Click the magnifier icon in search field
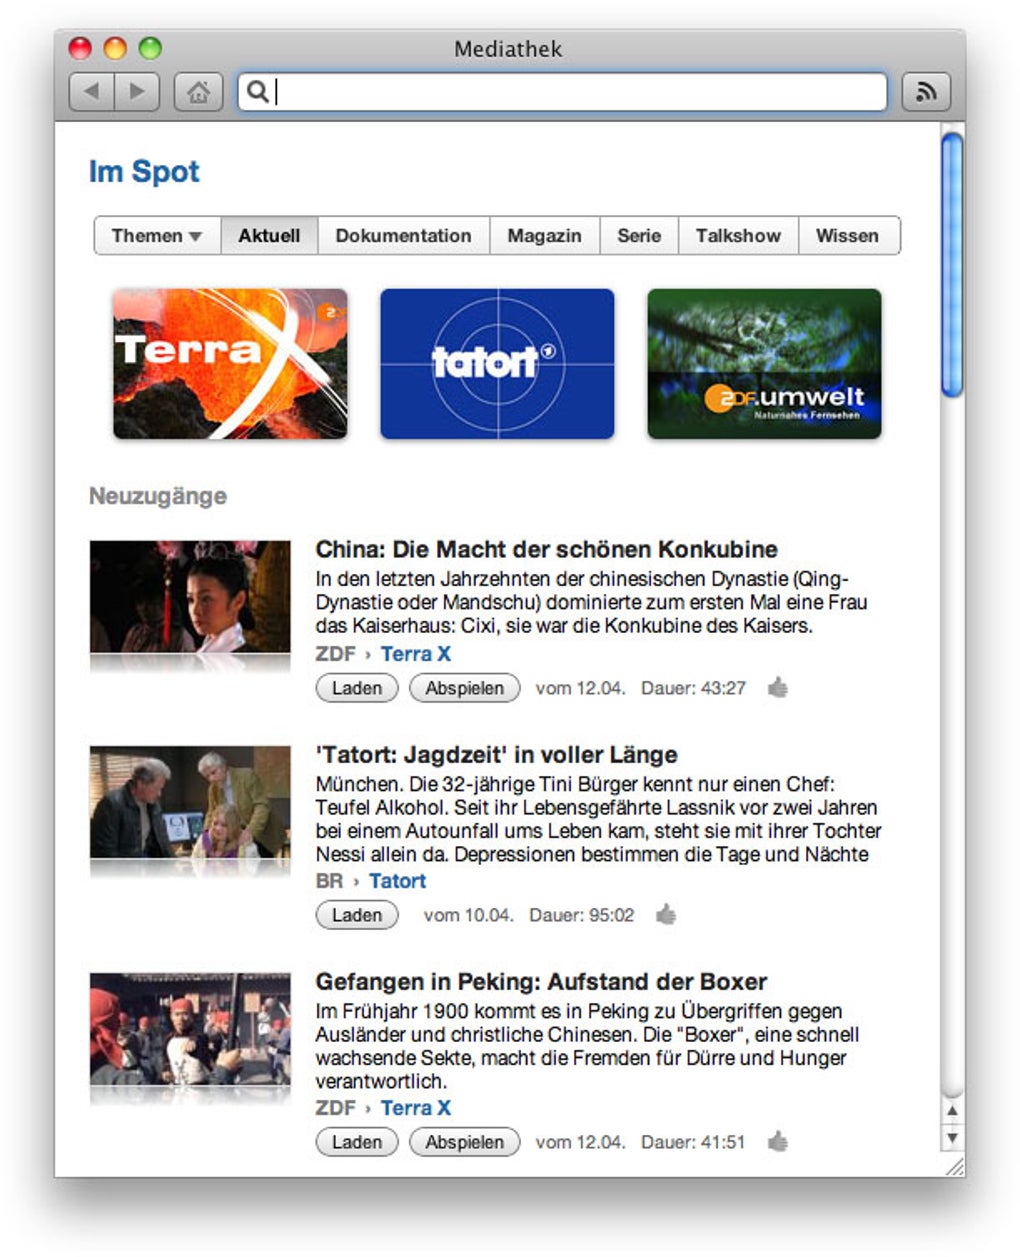The image size is (1020, 1257). click(x=257, y=92)
